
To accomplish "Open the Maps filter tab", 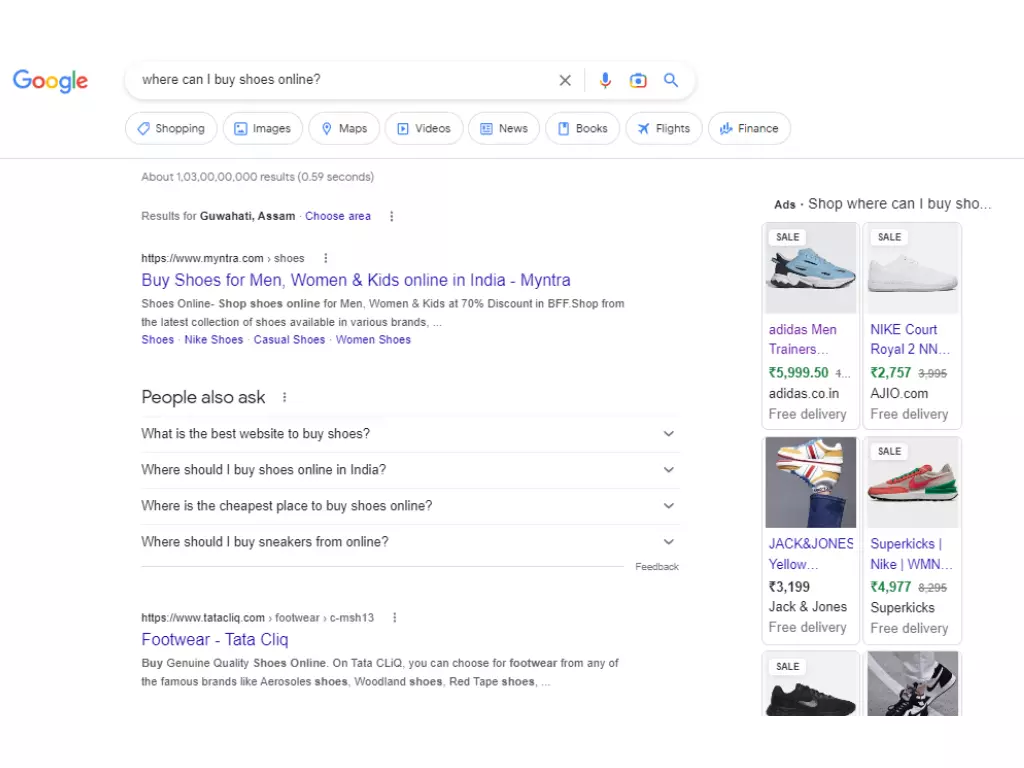I will 344,129.
